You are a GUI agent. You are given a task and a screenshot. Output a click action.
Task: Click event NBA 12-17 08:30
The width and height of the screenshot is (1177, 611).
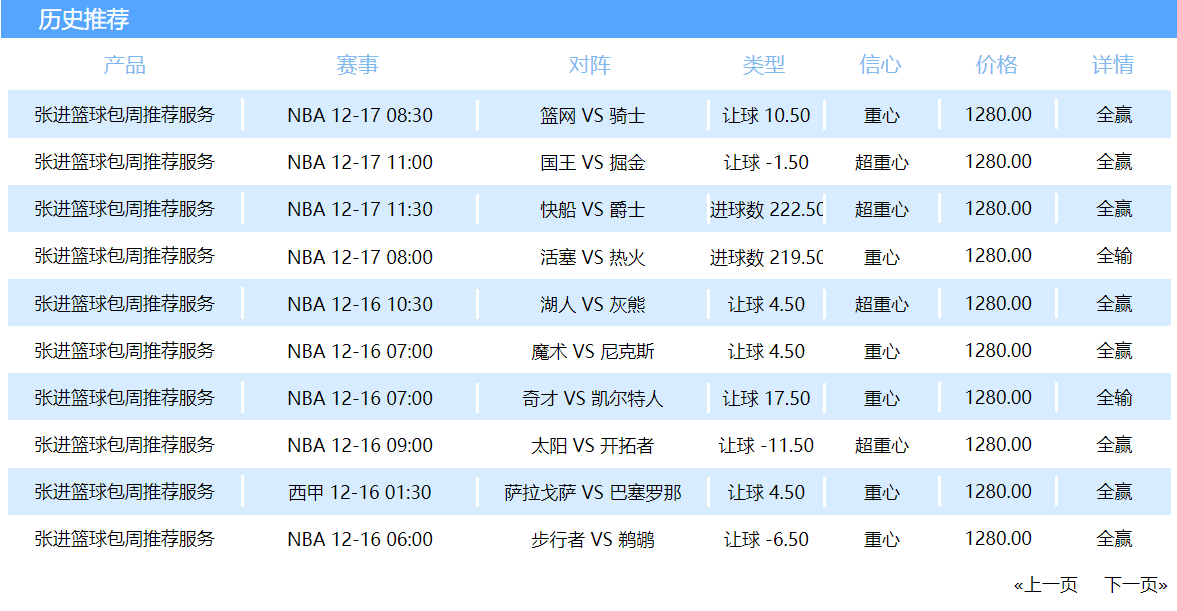[x=360, y=116]
